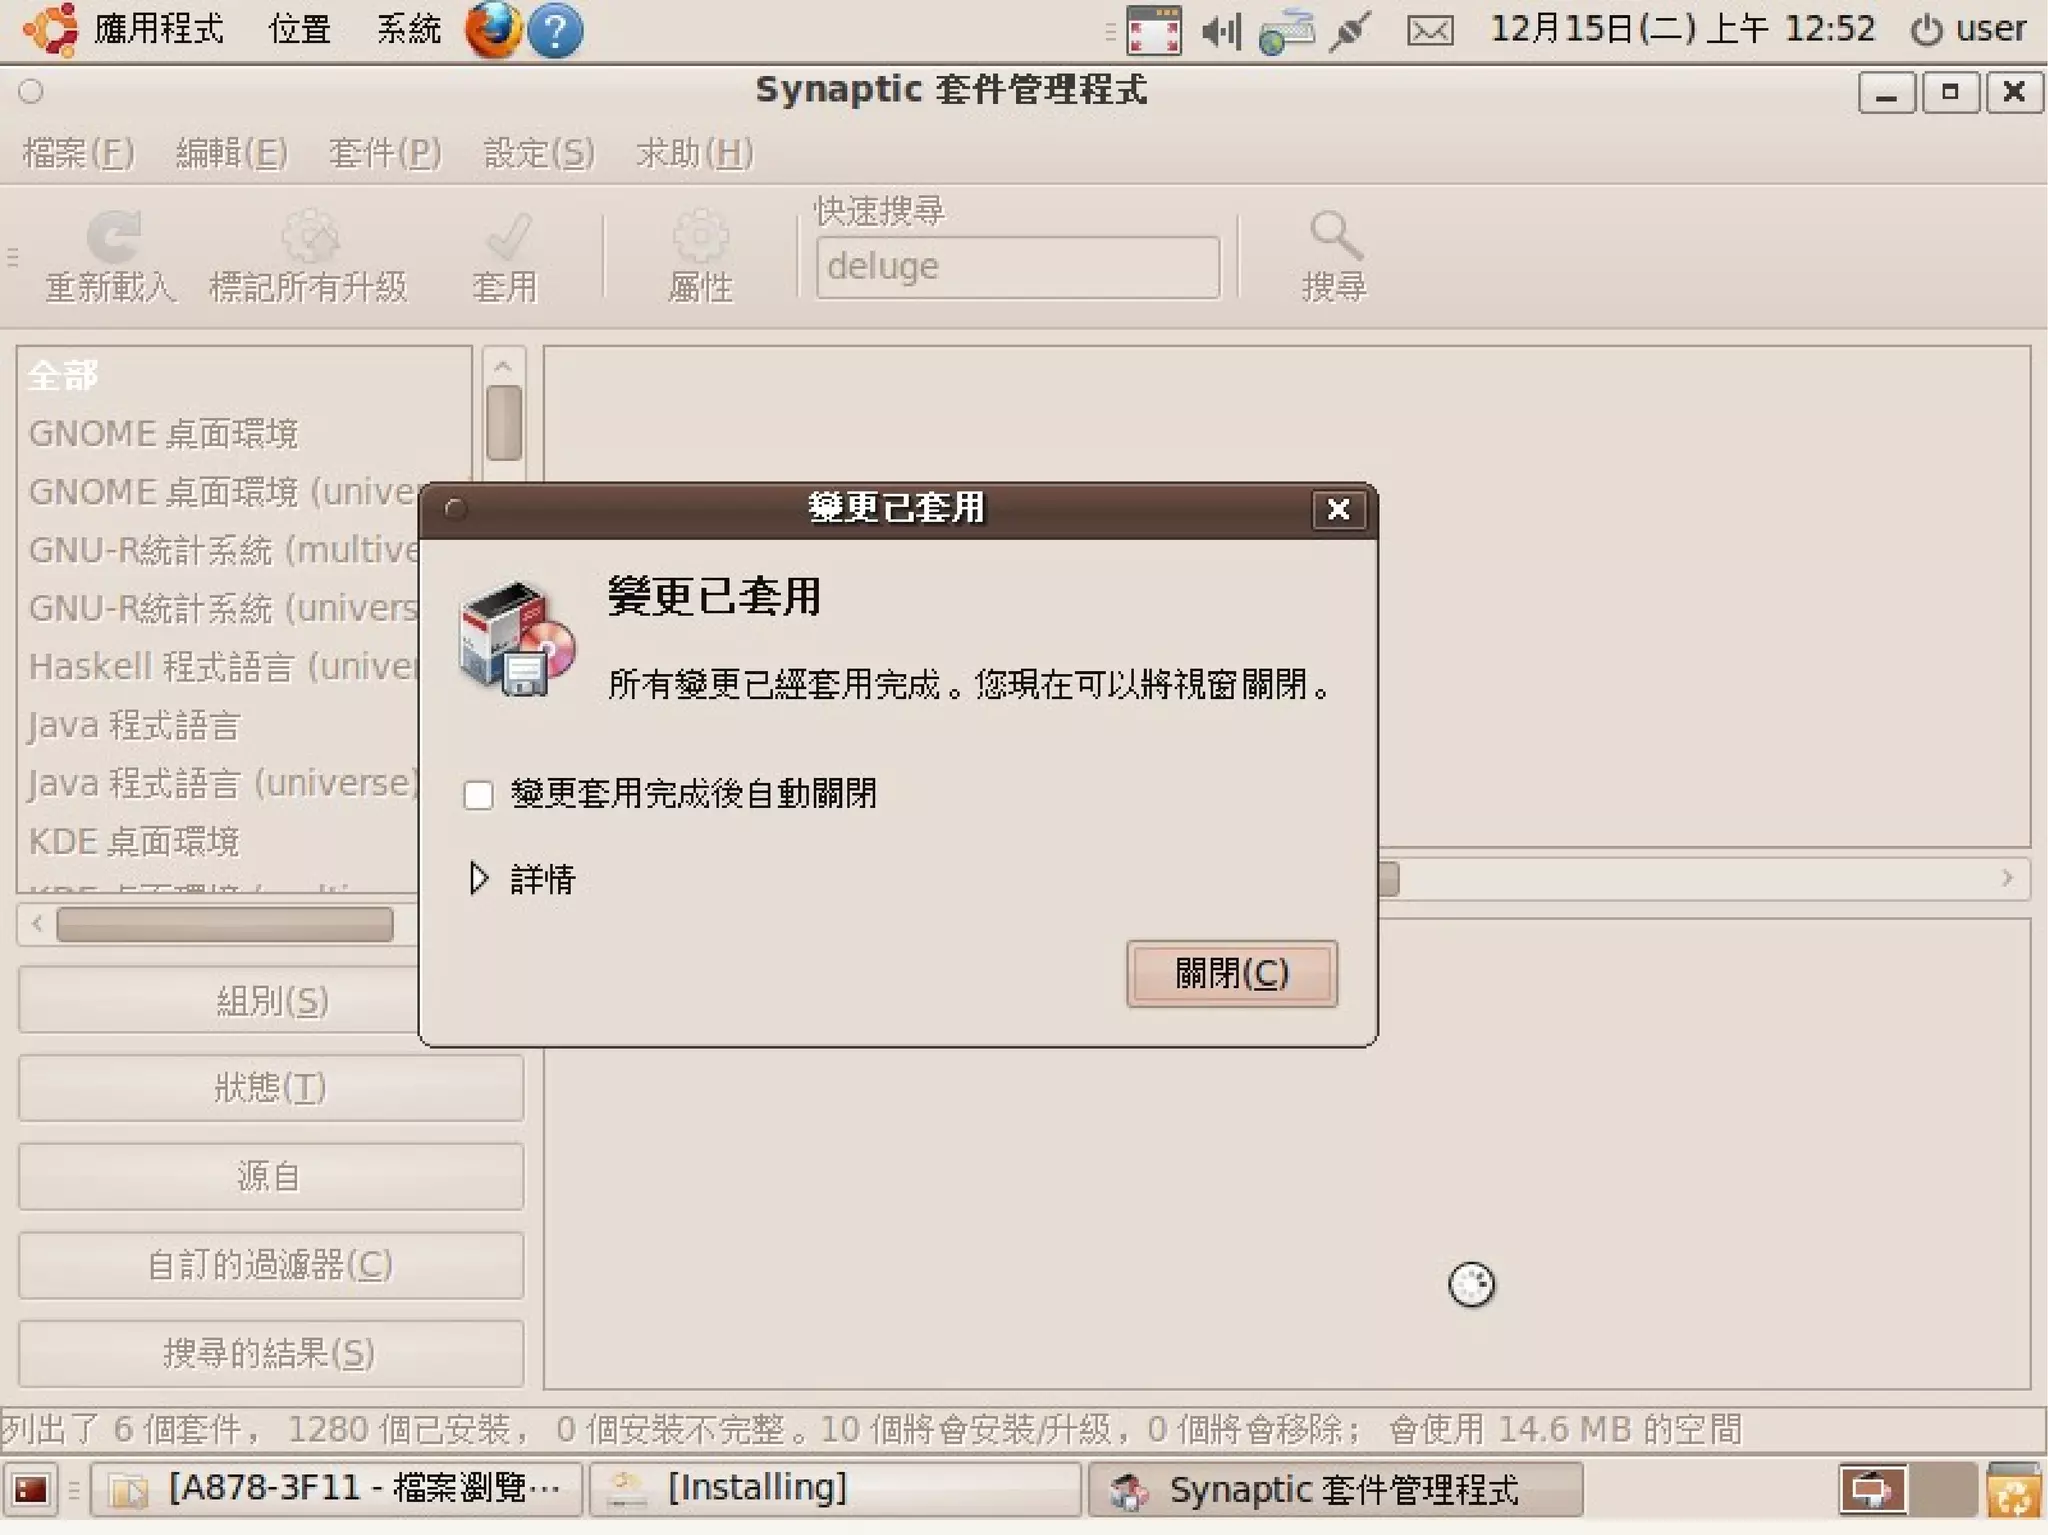
Task: Click the Ubuntu logo in top panel
Action: point(50,29)
